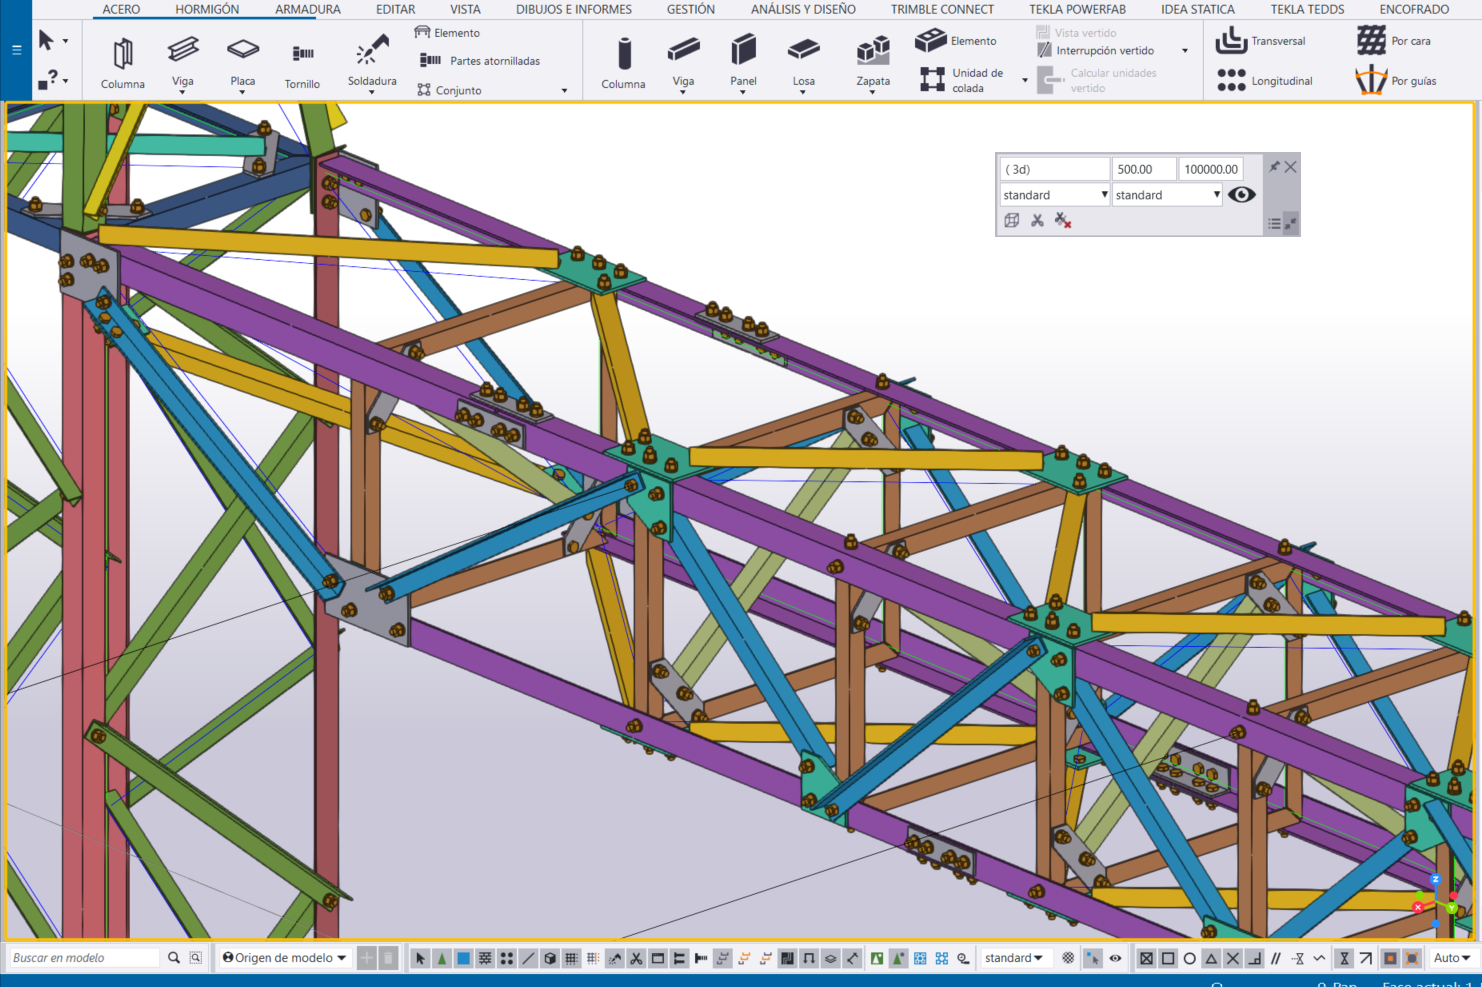This screenshot has height=987, width=1482.
Task: Select the steel Columna tool
Action: [122, 62]
